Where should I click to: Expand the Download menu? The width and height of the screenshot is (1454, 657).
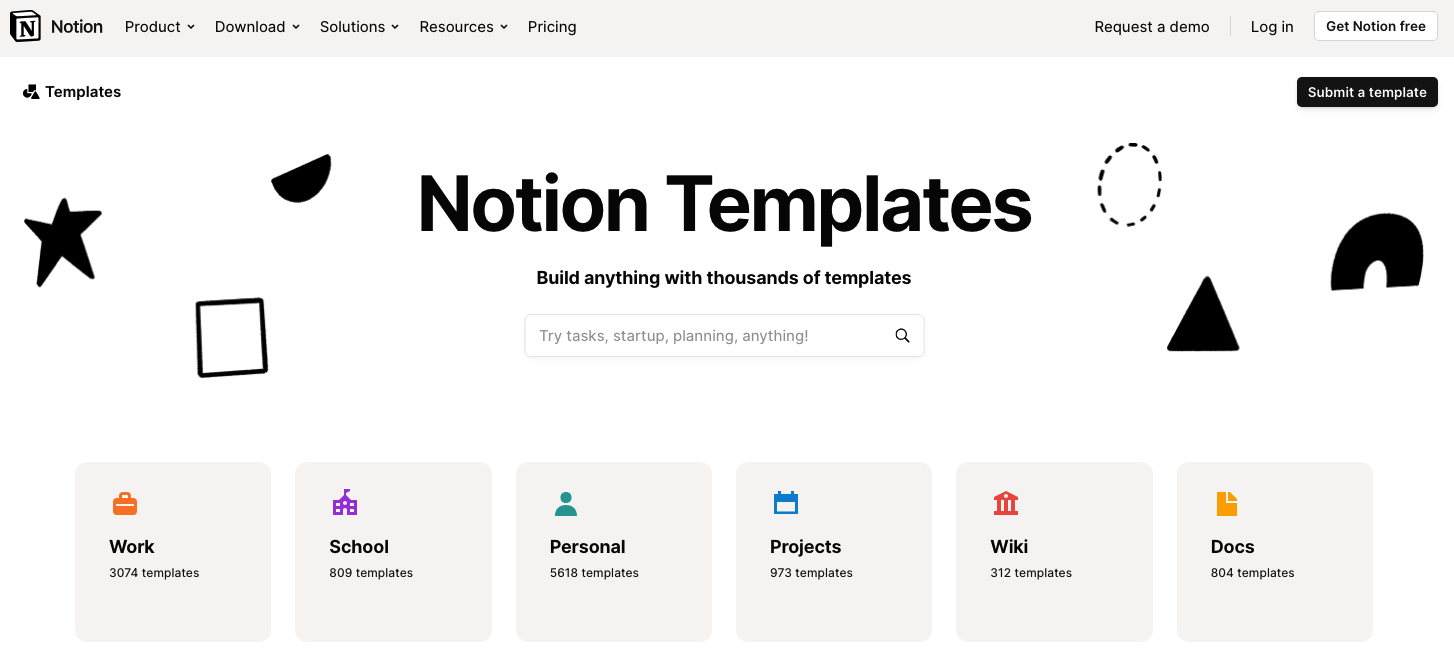coord(257,27)
